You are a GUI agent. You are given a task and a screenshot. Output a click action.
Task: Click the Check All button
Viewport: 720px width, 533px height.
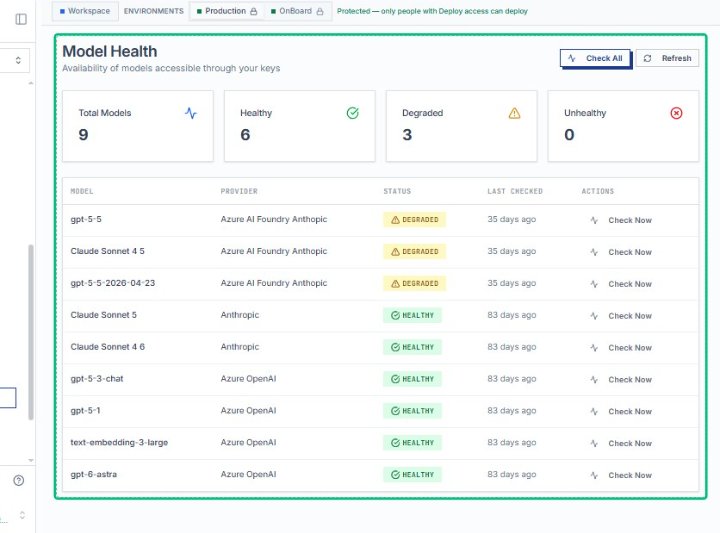coord(595,58)
